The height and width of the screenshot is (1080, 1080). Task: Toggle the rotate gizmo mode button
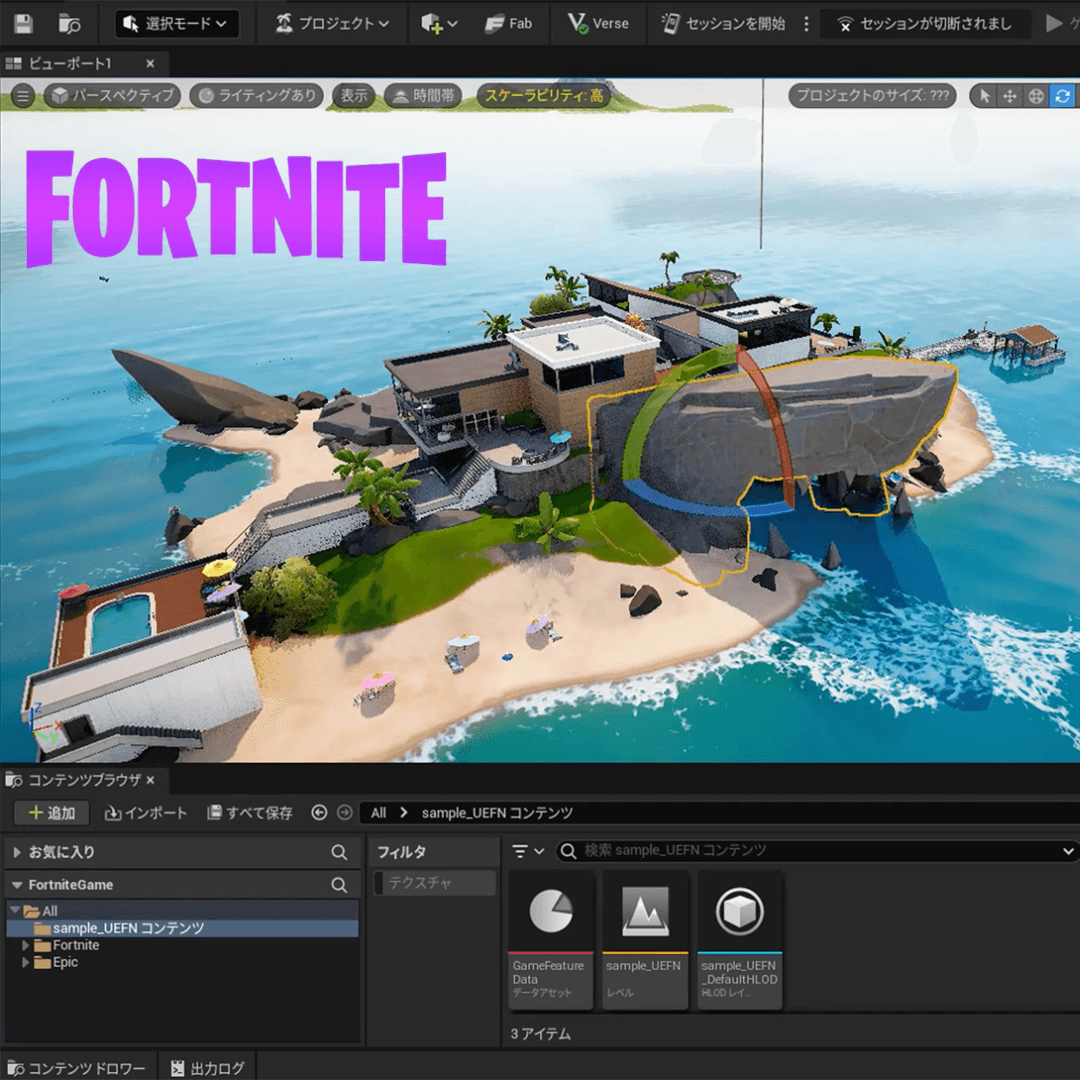(x=1062, y=96)
